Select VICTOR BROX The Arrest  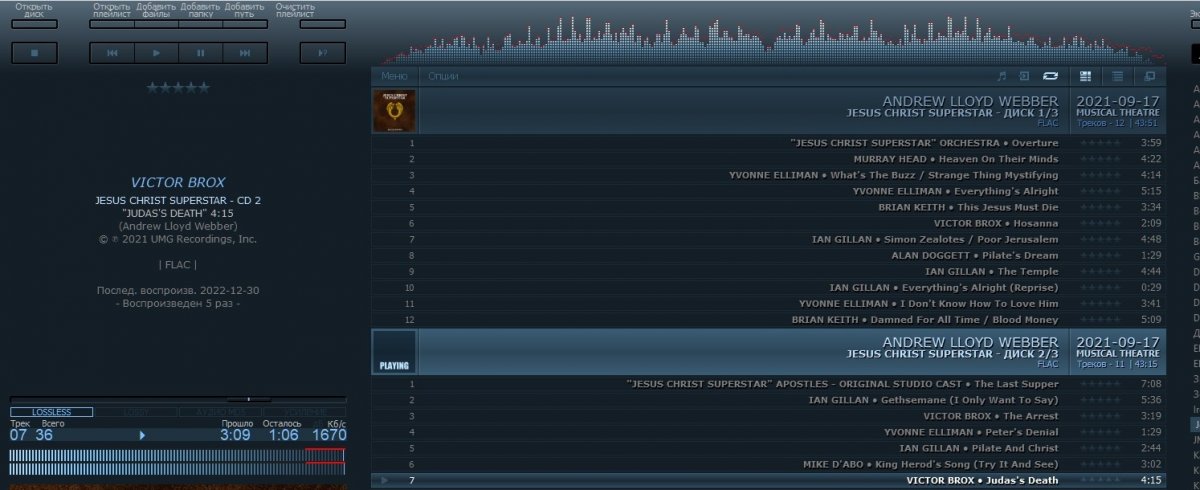[768, 416]
